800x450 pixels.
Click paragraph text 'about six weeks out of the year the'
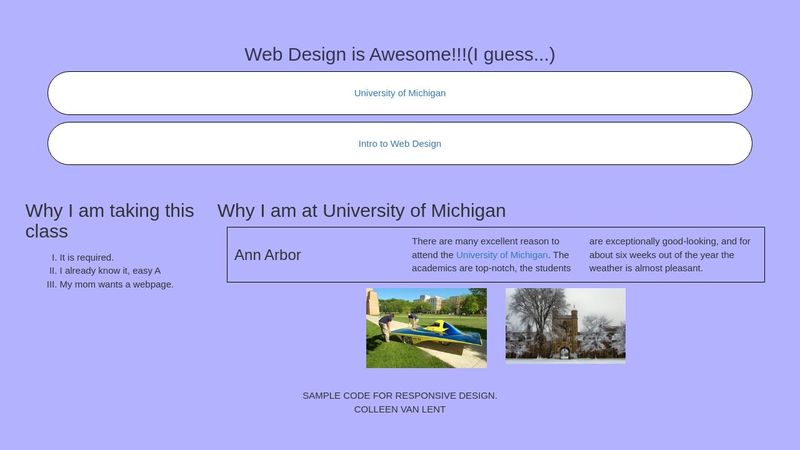[662, 255]
